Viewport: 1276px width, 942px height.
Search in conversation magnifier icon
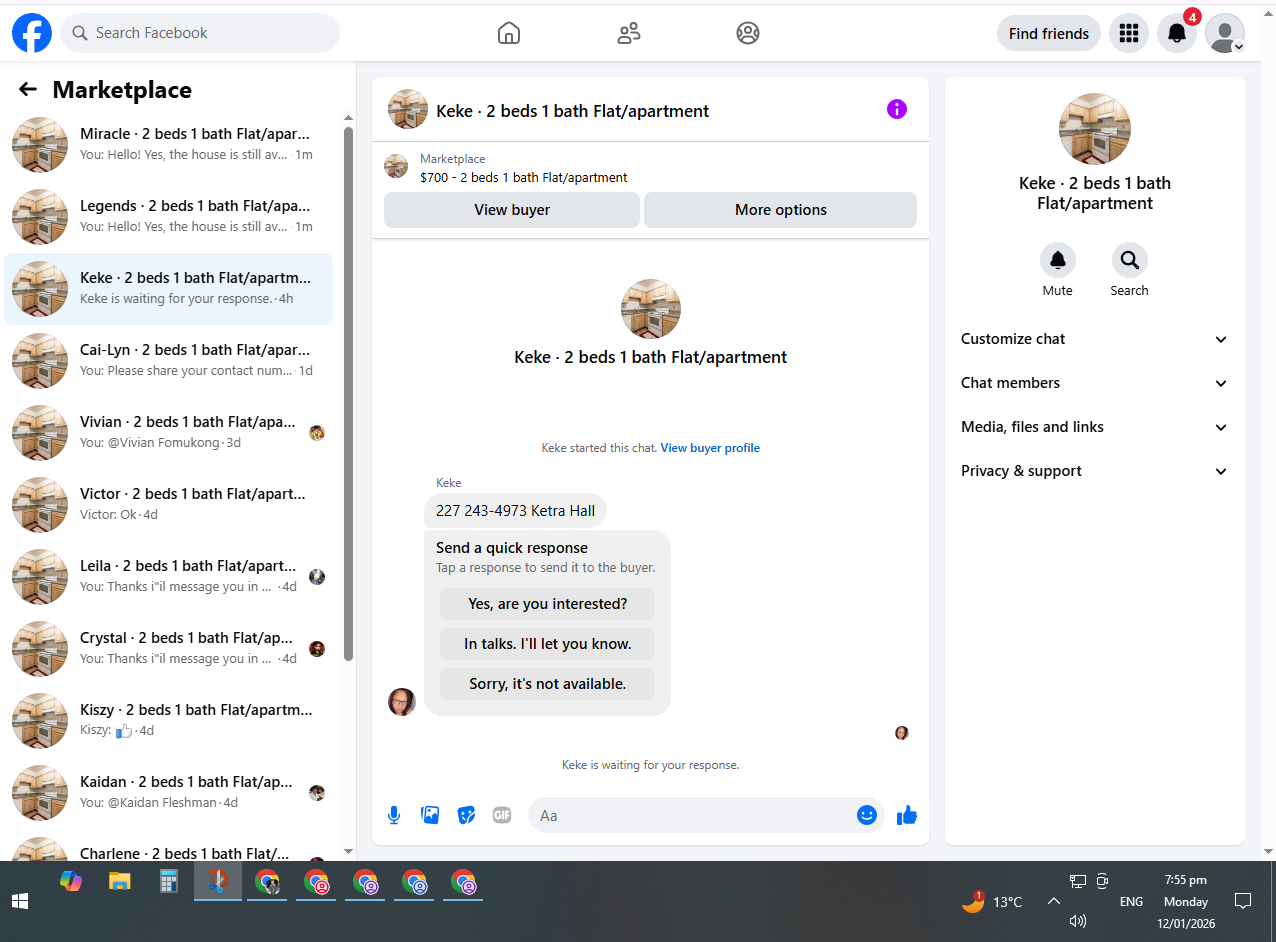click(1130, 260)
